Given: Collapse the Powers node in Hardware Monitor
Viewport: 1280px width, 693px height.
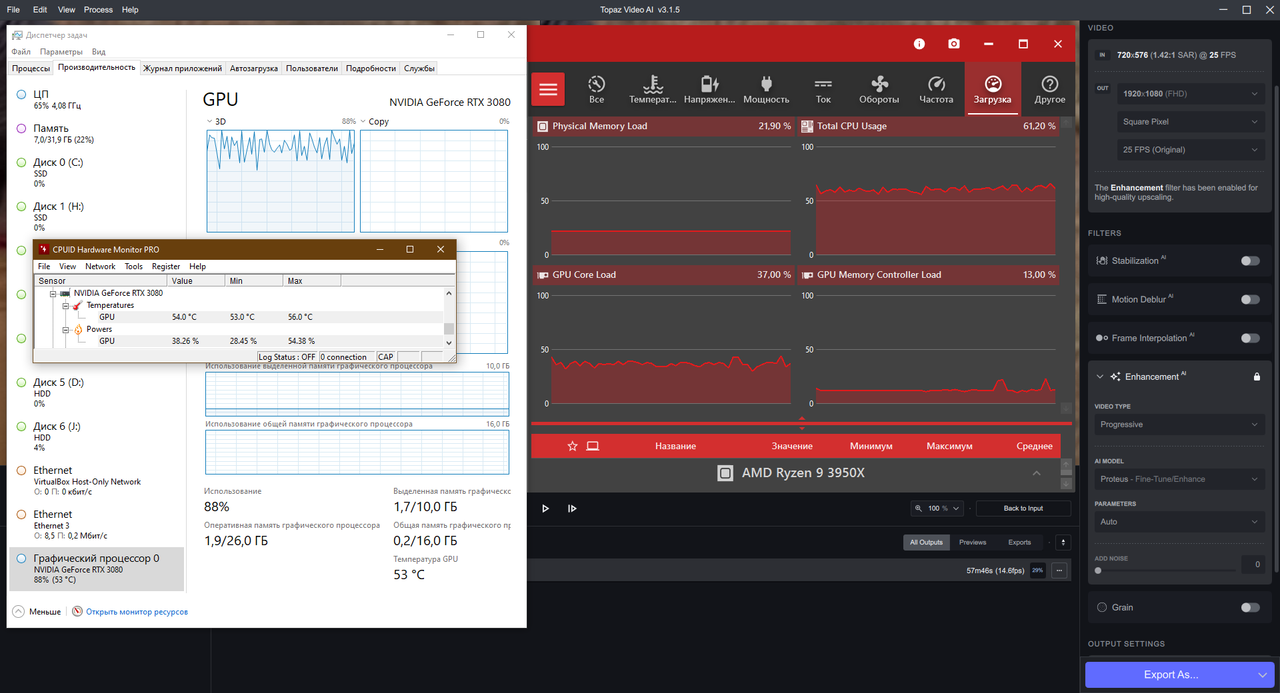Looking at the screenshot, I should coord(66,329).
